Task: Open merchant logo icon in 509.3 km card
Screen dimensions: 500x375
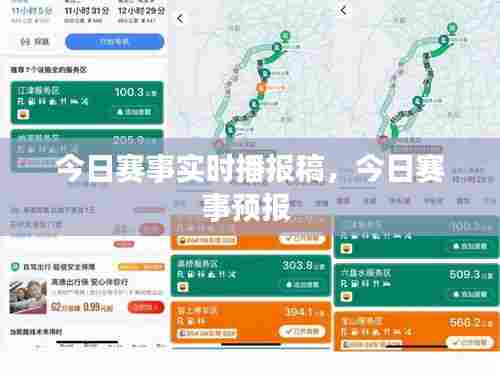Action: [346, 296]
